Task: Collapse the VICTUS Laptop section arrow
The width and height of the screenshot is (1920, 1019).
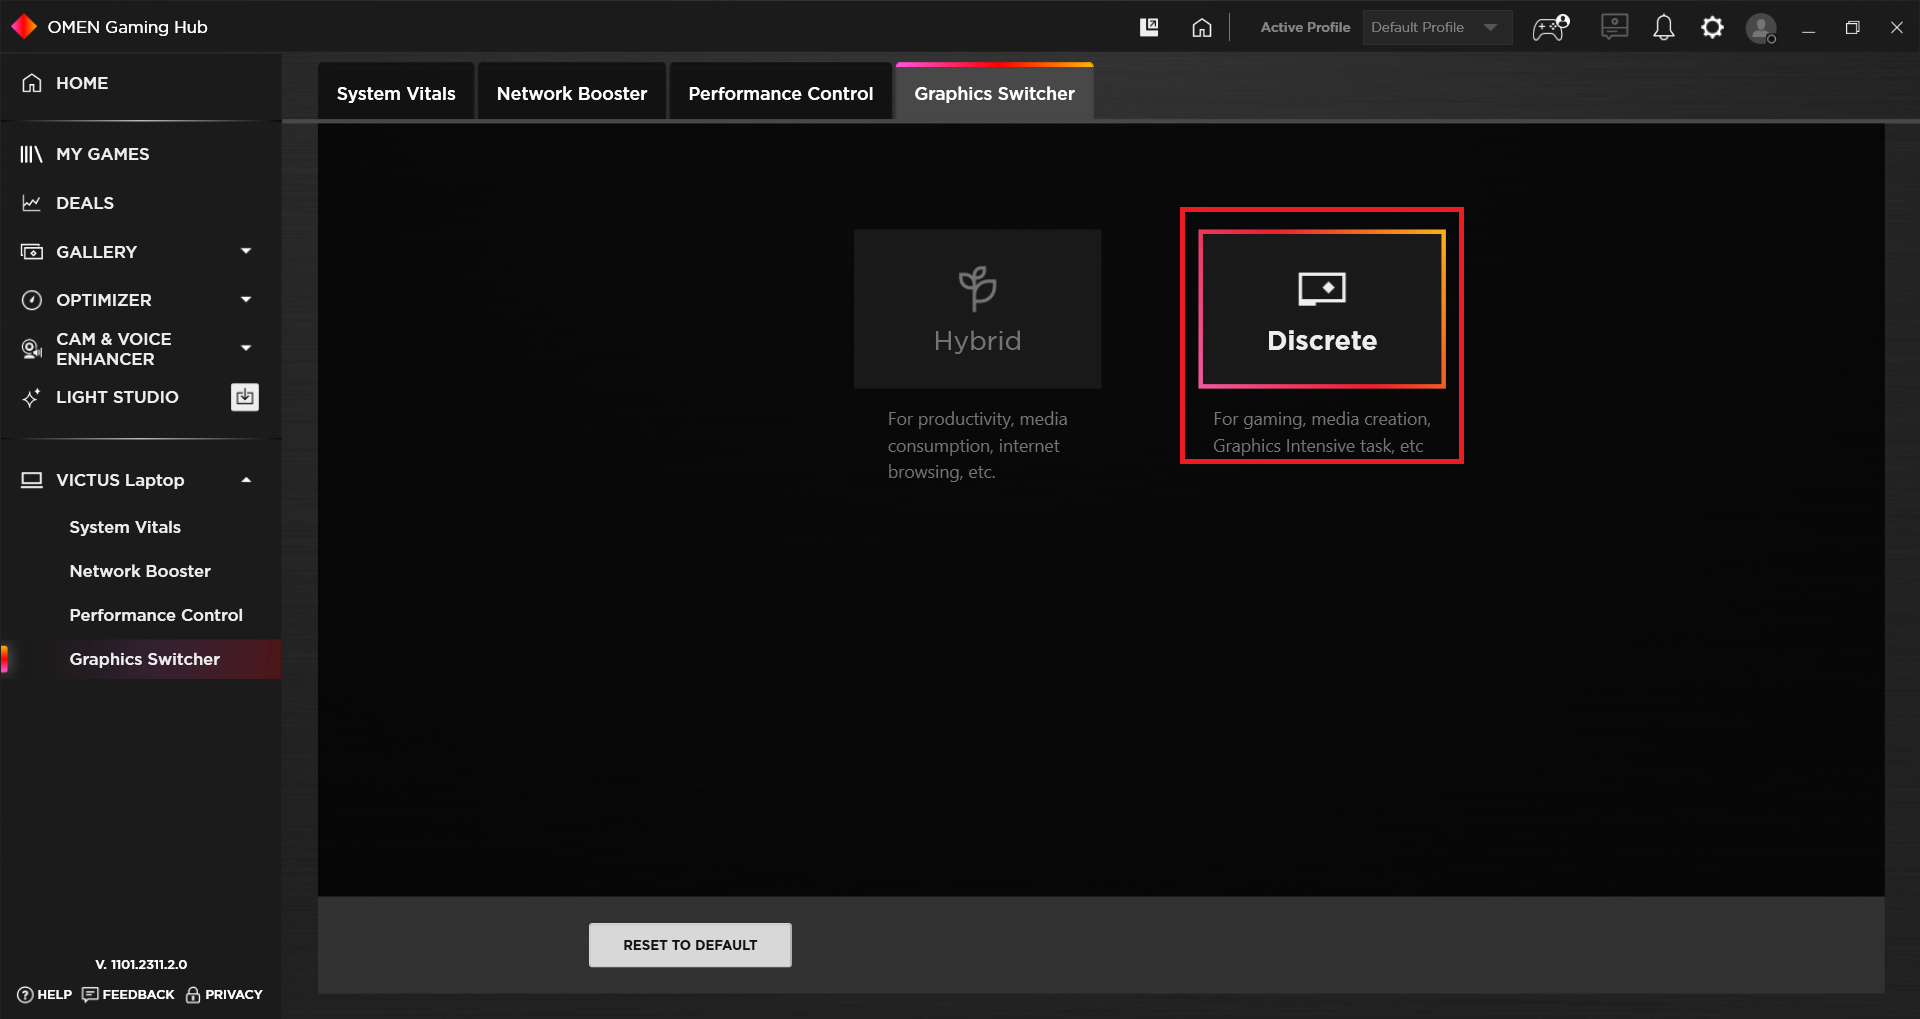Action: [246, 480]
